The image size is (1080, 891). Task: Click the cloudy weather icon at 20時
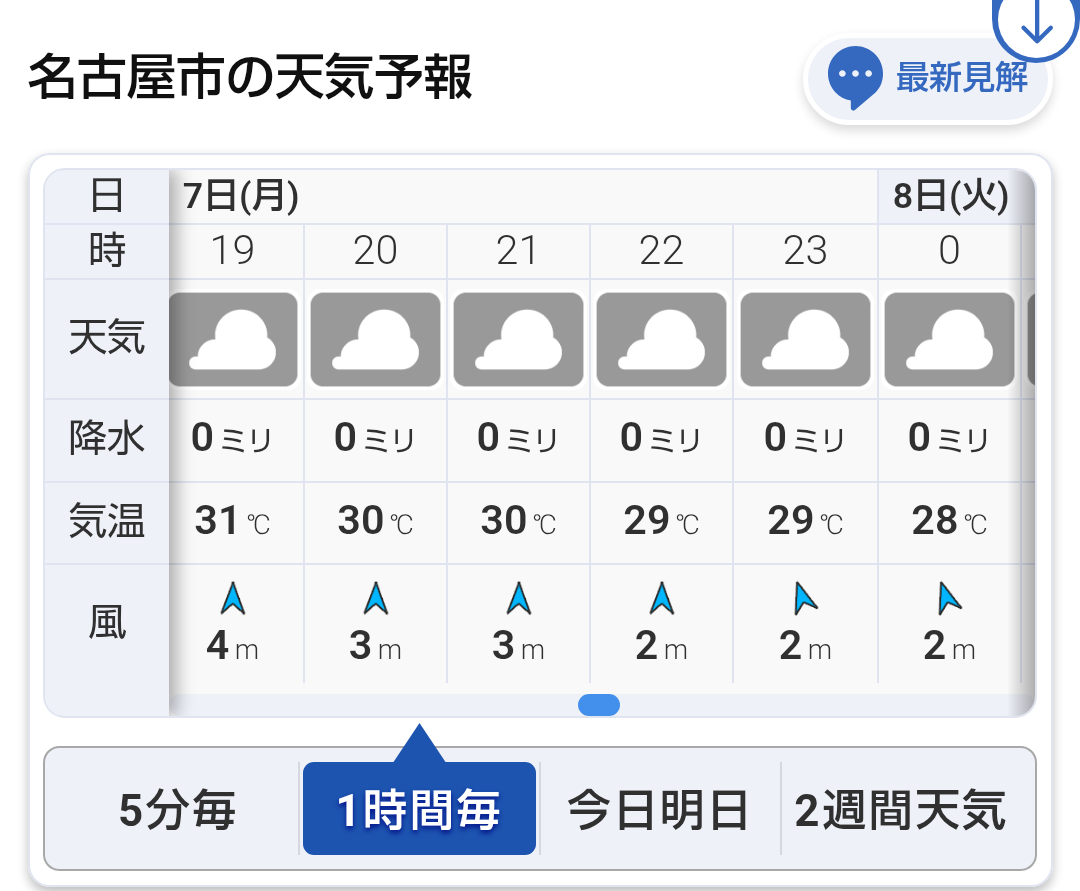pos(375,339)
